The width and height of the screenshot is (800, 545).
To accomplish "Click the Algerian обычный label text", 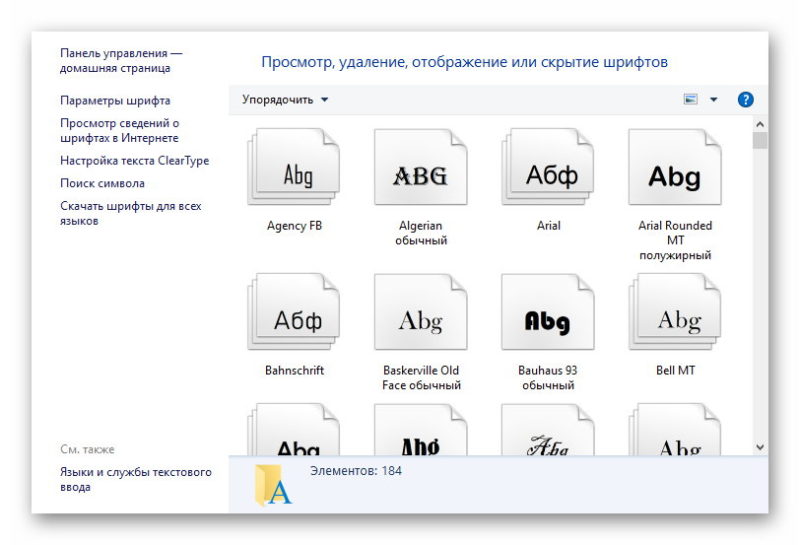I will pyautogui.click(x=421, y=233).
